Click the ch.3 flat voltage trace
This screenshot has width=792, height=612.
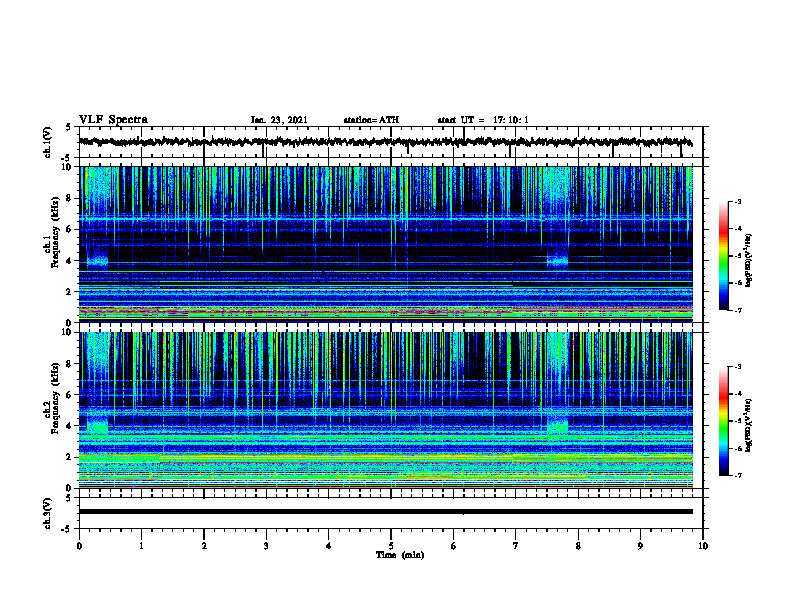point(386,512)
